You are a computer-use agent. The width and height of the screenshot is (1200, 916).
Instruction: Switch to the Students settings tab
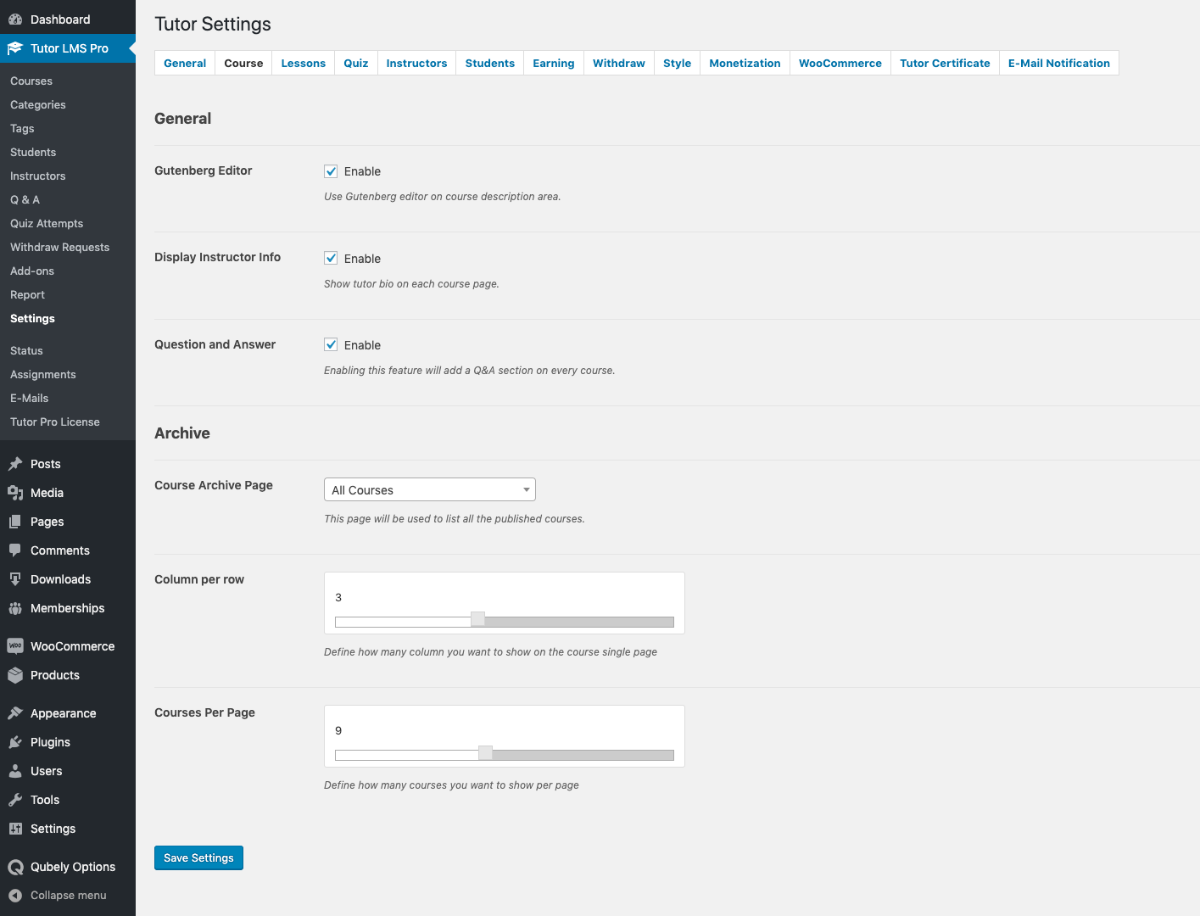pos(490,63)
